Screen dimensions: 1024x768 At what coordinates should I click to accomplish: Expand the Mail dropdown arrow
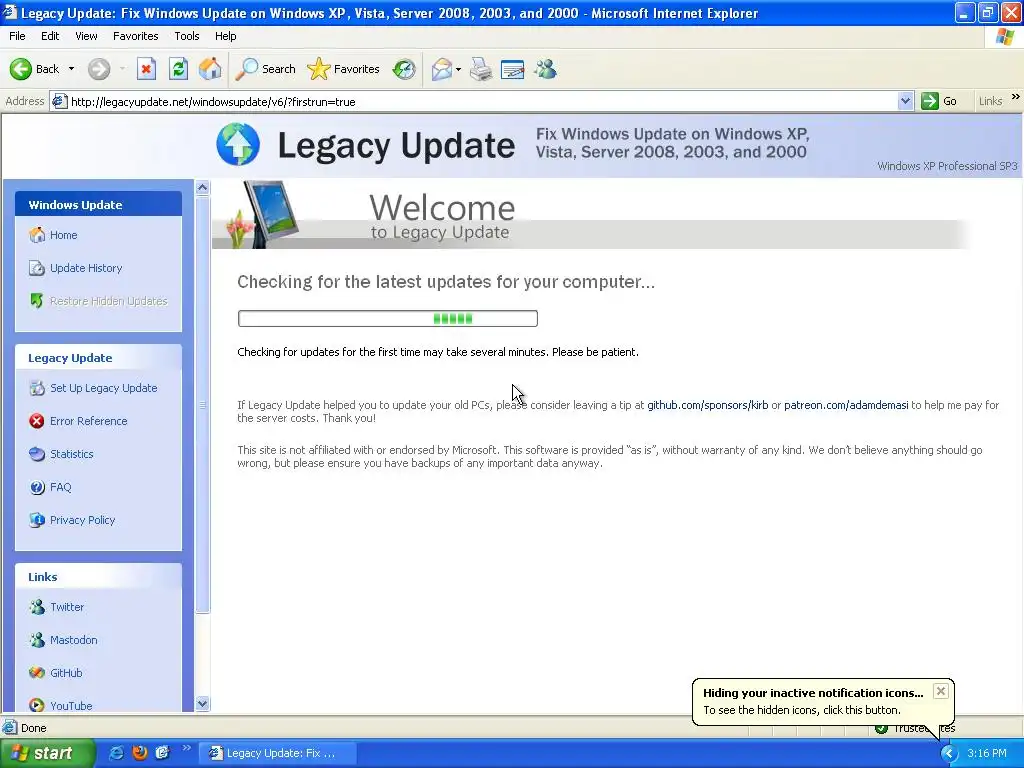pos(458,69)
